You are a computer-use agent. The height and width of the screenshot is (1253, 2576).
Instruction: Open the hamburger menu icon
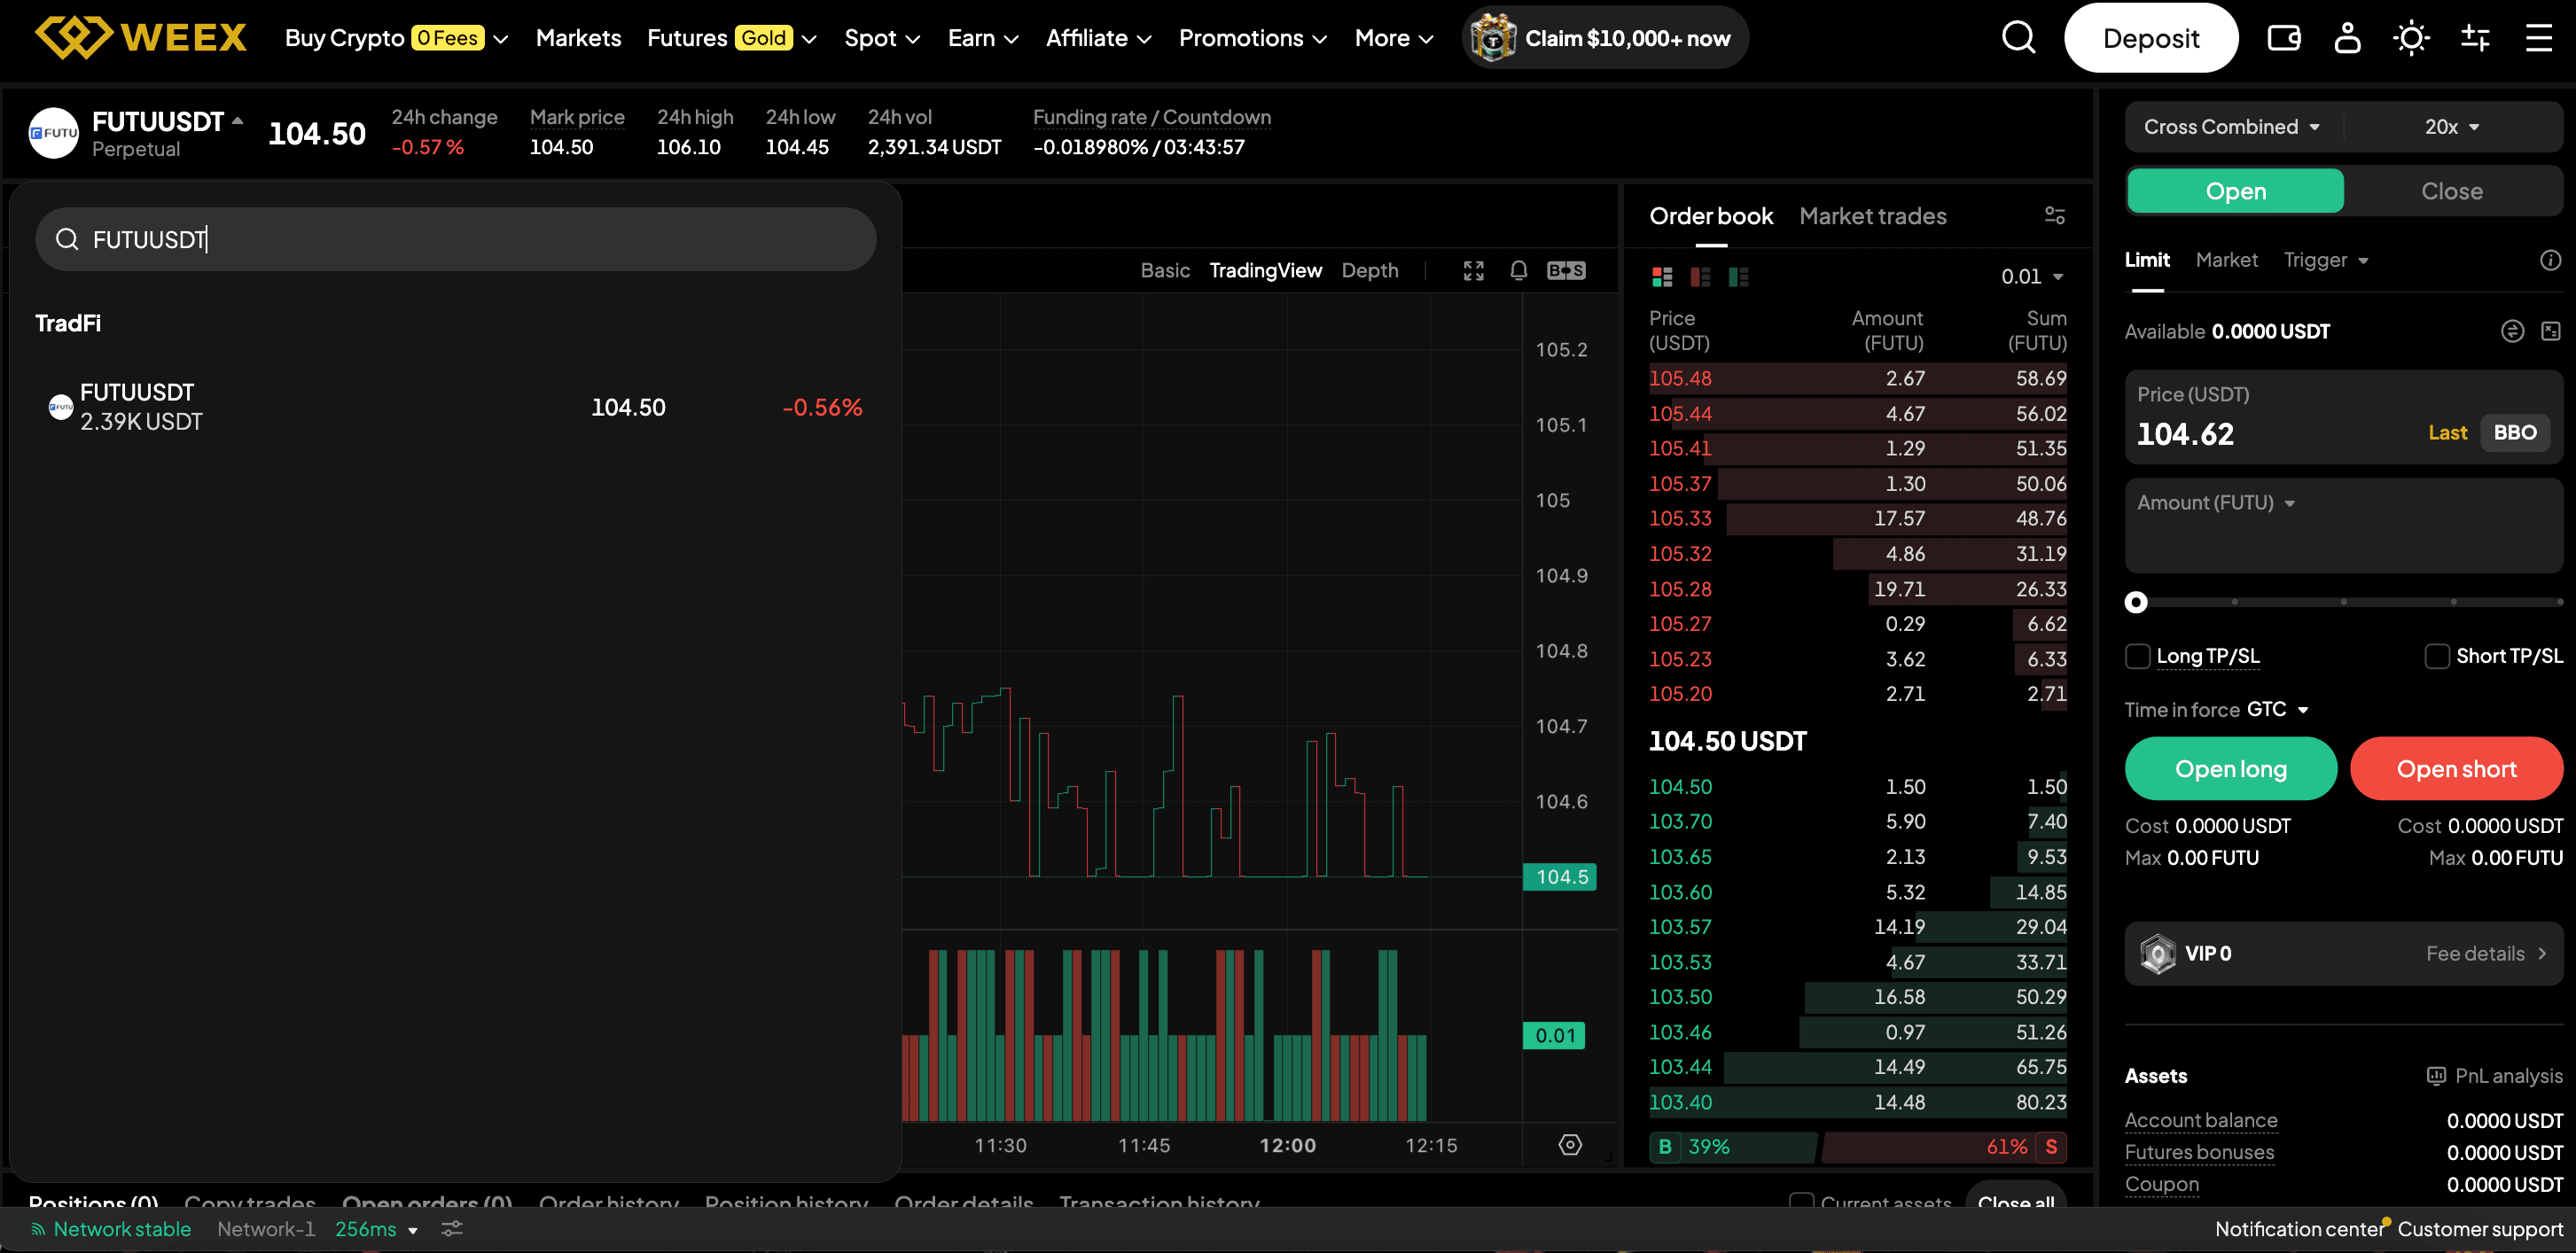coord(2539,38)
